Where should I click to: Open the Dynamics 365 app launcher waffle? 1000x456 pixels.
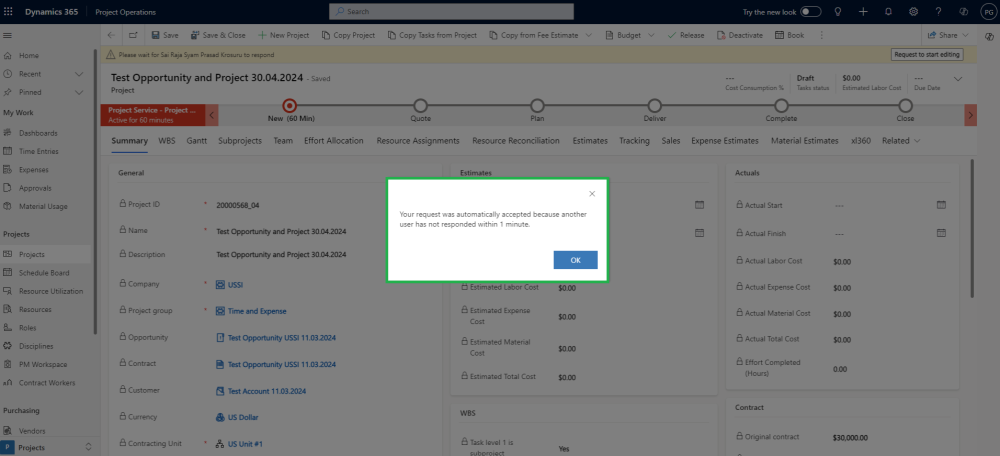coord(8,11)
